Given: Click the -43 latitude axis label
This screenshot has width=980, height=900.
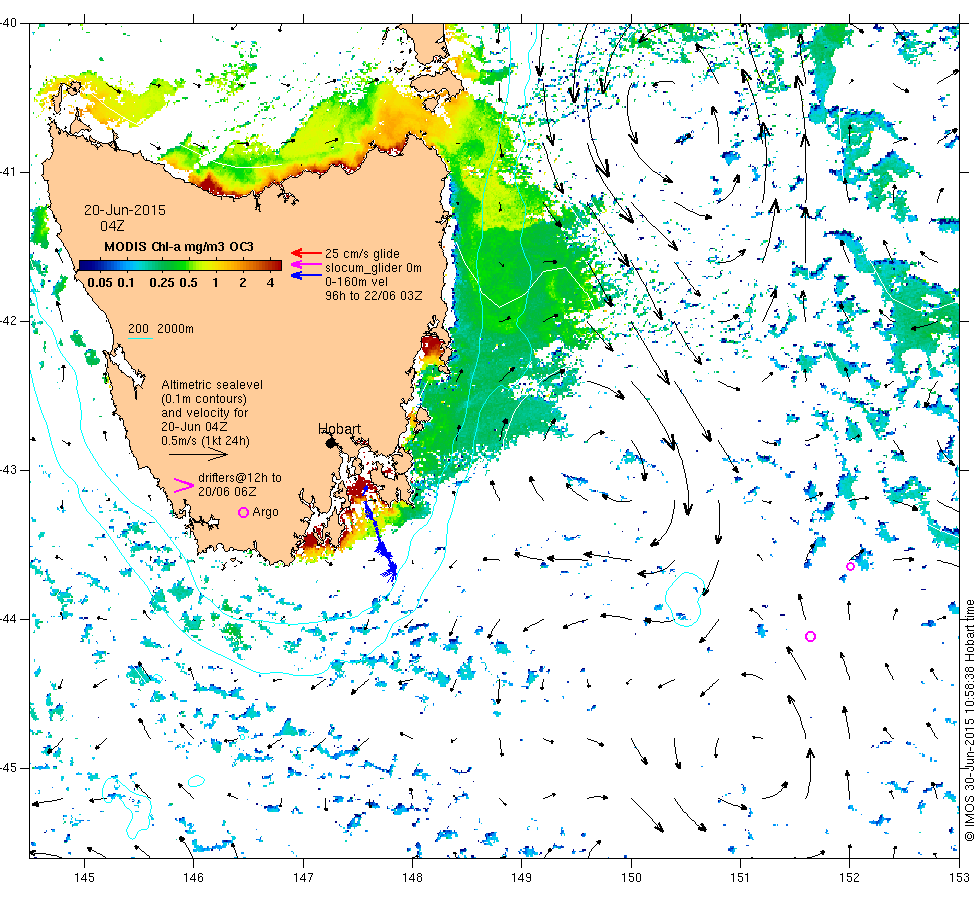Looking at the screenshot, I should pyautogui.click(x=9, y=469).
